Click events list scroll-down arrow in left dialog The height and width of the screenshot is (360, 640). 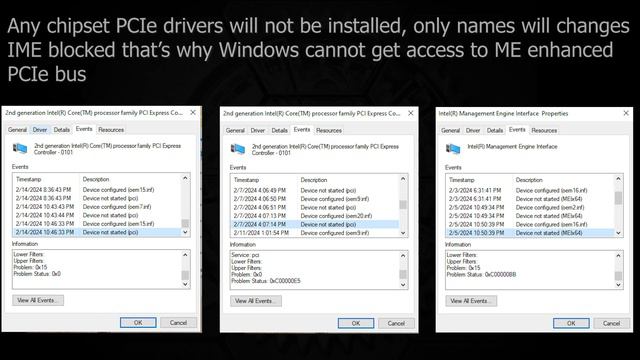[x=185, y=232]
